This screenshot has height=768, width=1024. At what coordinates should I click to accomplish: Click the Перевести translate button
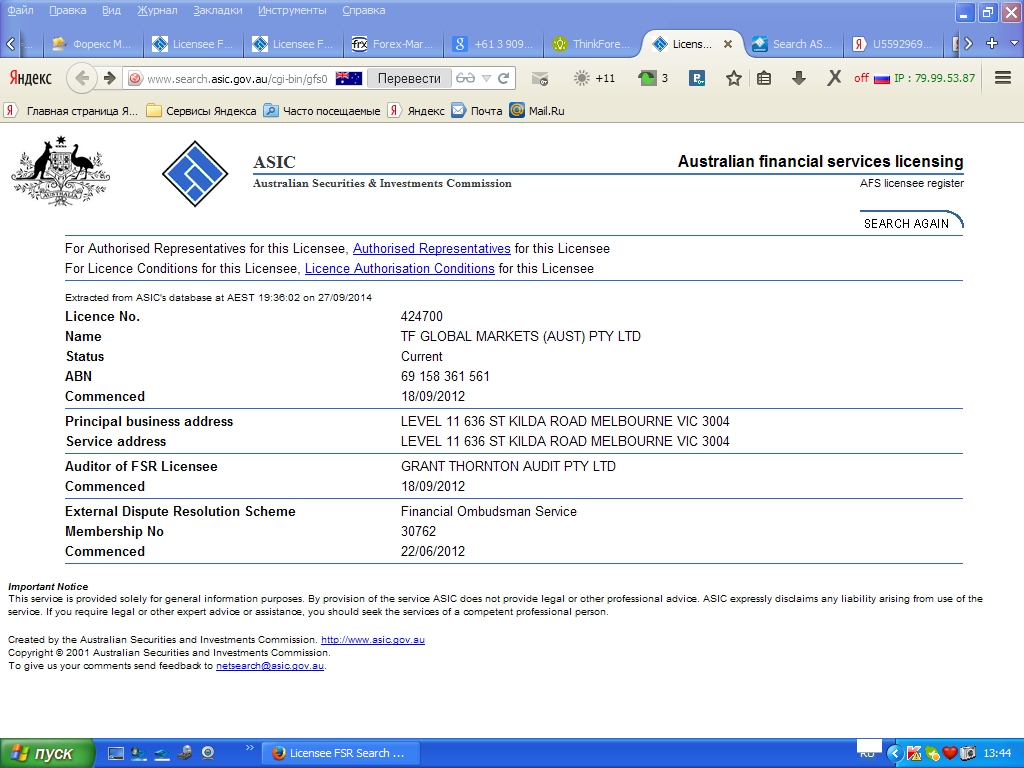[409, 78]
